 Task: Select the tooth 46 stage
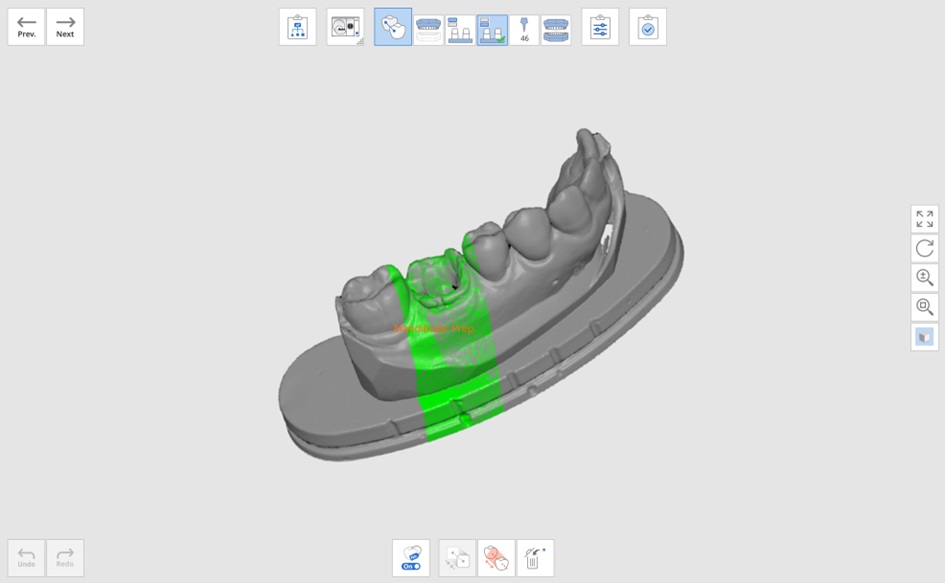point(524,30)
